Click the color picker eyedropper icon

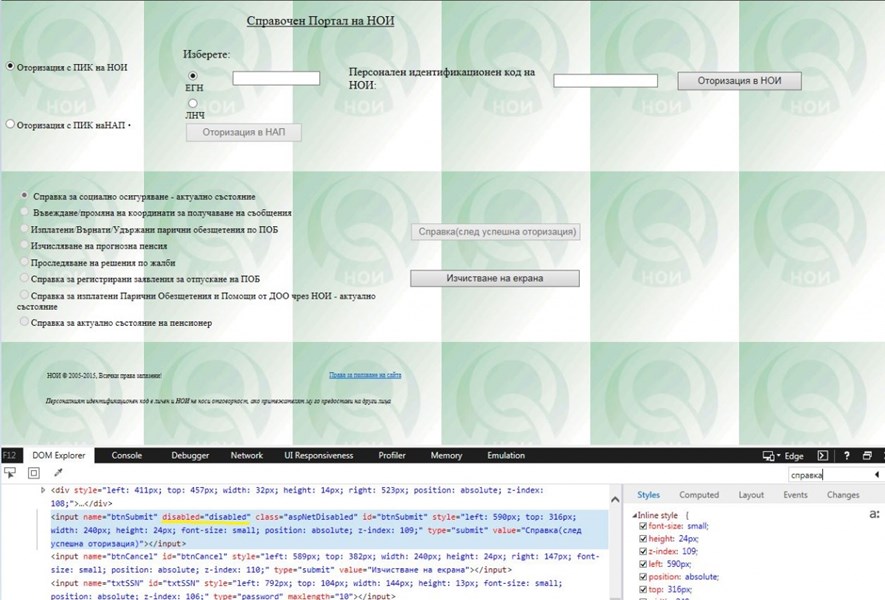pyautogui.click(x=58, y=472)
